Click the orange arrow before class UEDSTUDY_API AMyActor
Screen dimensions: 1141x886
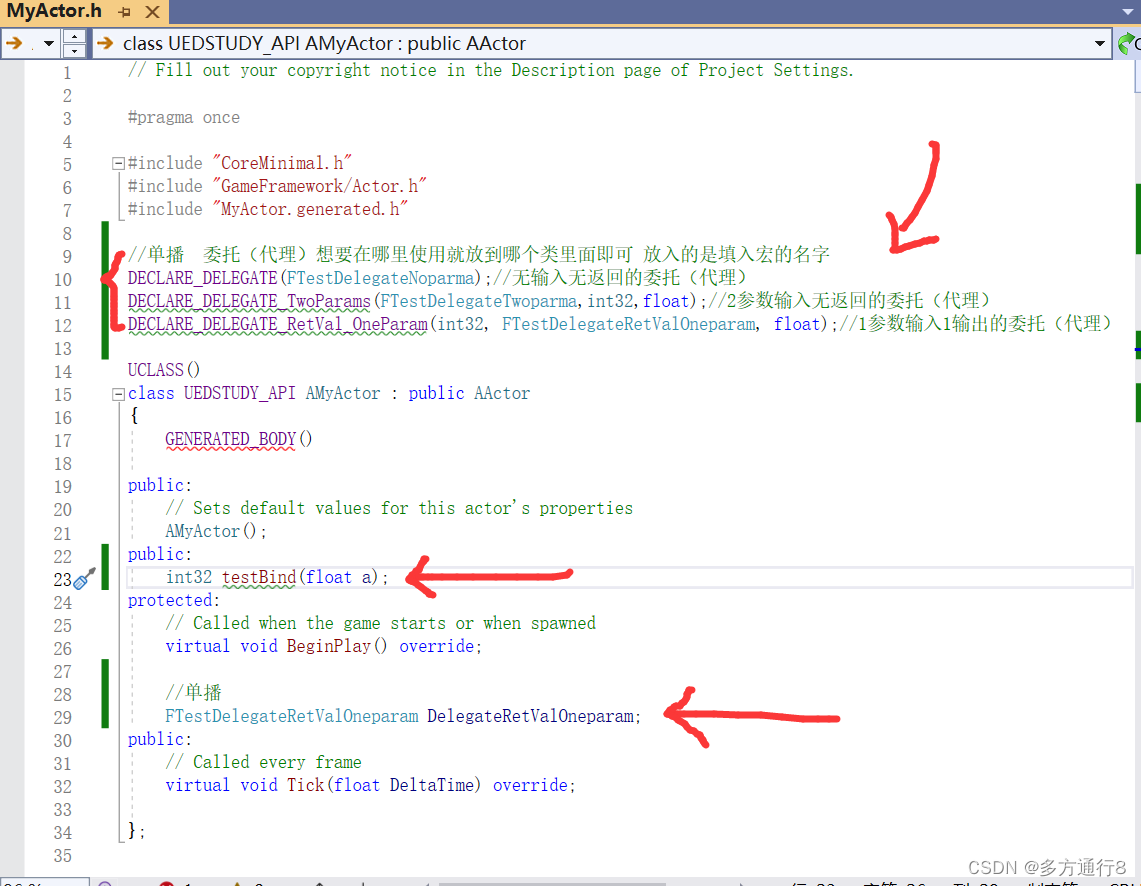coord(106,43)
